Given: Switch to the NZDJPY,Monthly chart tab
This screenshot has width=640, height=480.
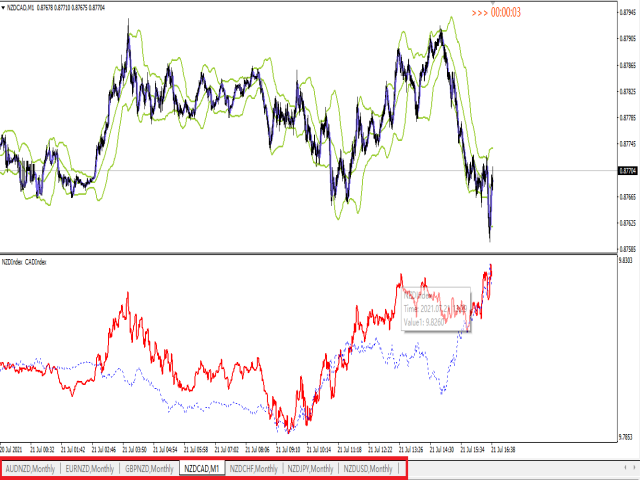Looking at the screenshot, I should (x=311, y=469).
